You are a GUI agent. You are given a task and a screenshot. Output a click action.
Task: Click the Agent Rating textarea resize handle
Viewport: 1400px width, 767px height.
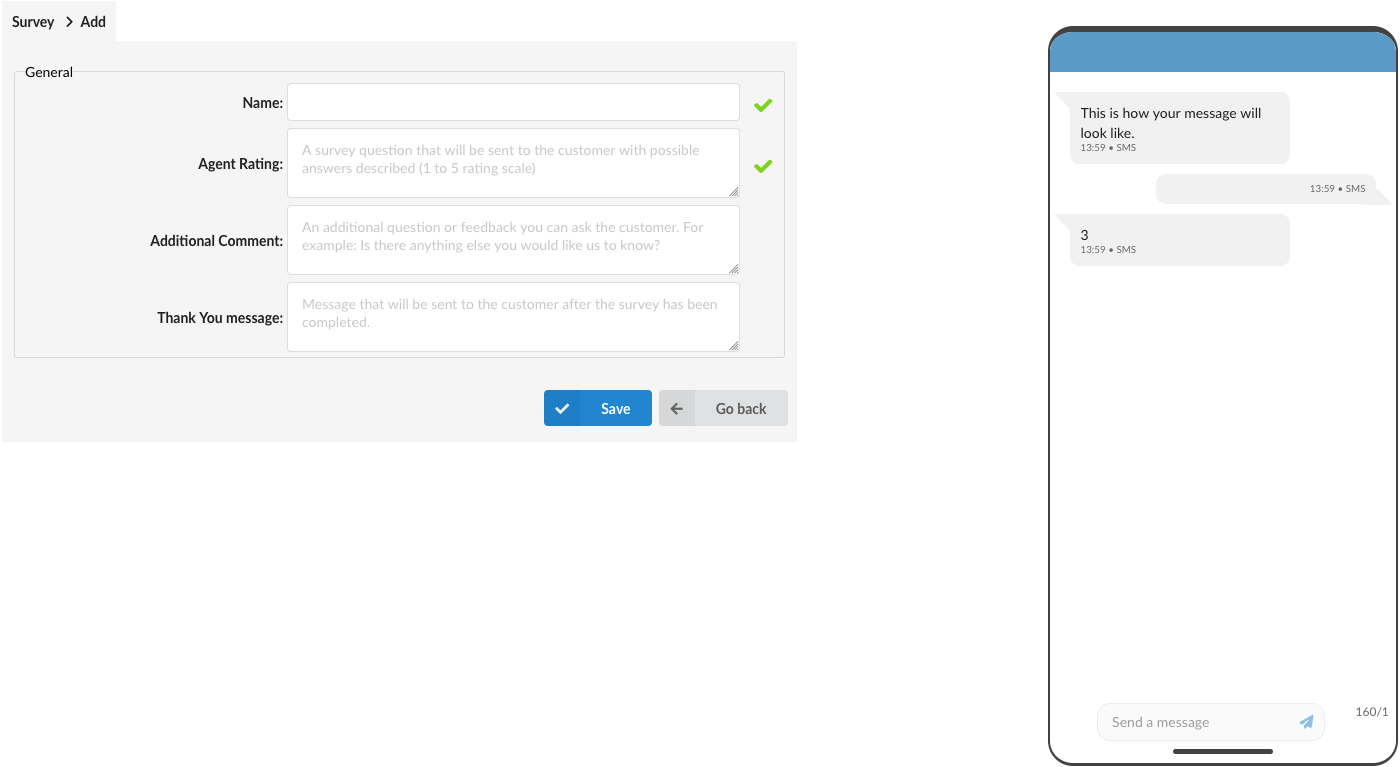pyautogui.click(x=734, y=192)
